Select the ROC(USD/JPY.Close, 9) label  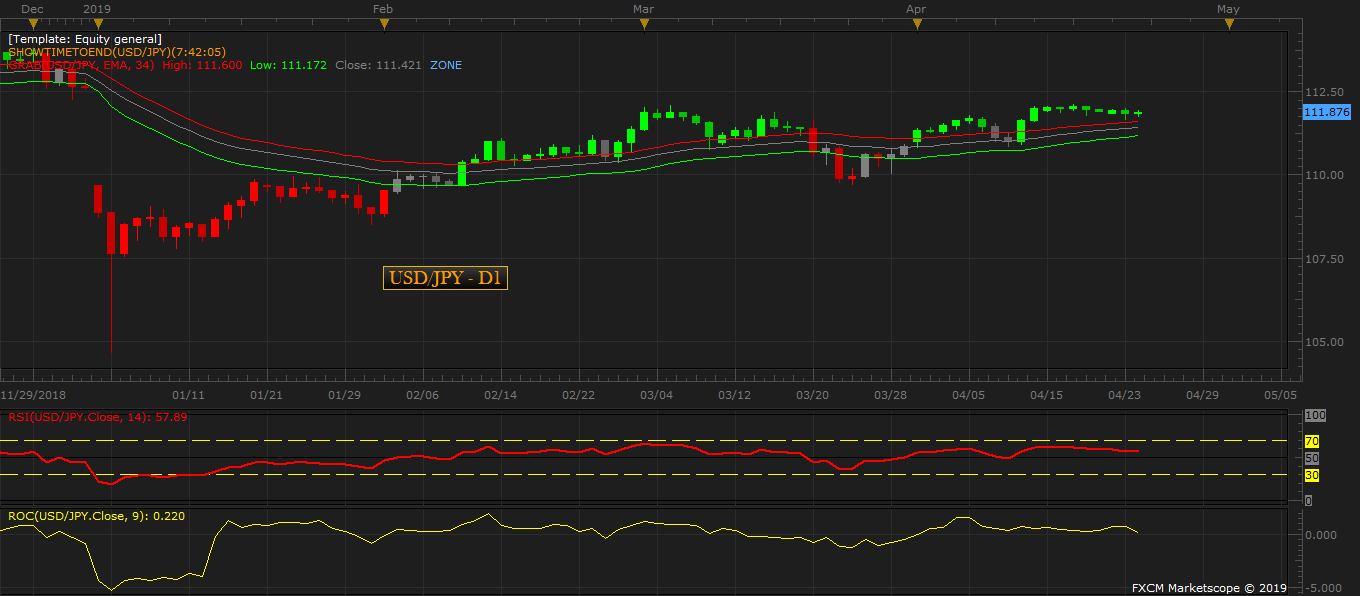(96, 516)
